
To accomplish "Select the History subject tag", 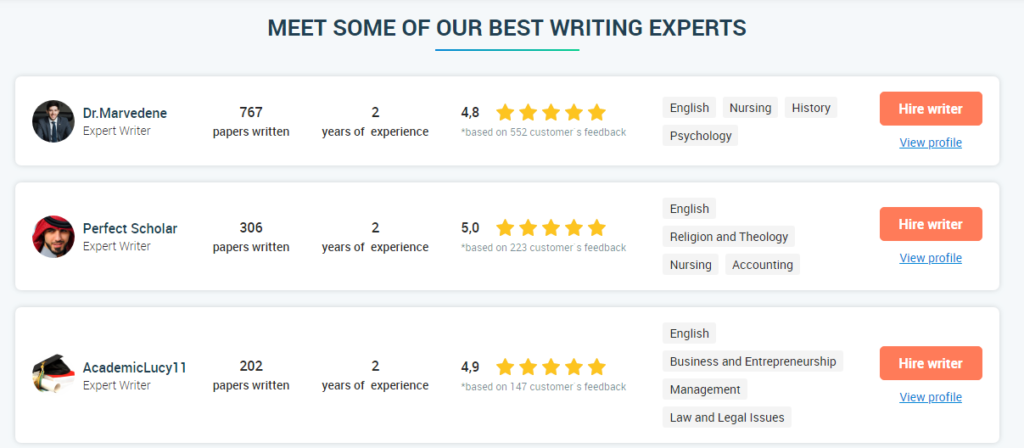I will (x=810, y=108).
